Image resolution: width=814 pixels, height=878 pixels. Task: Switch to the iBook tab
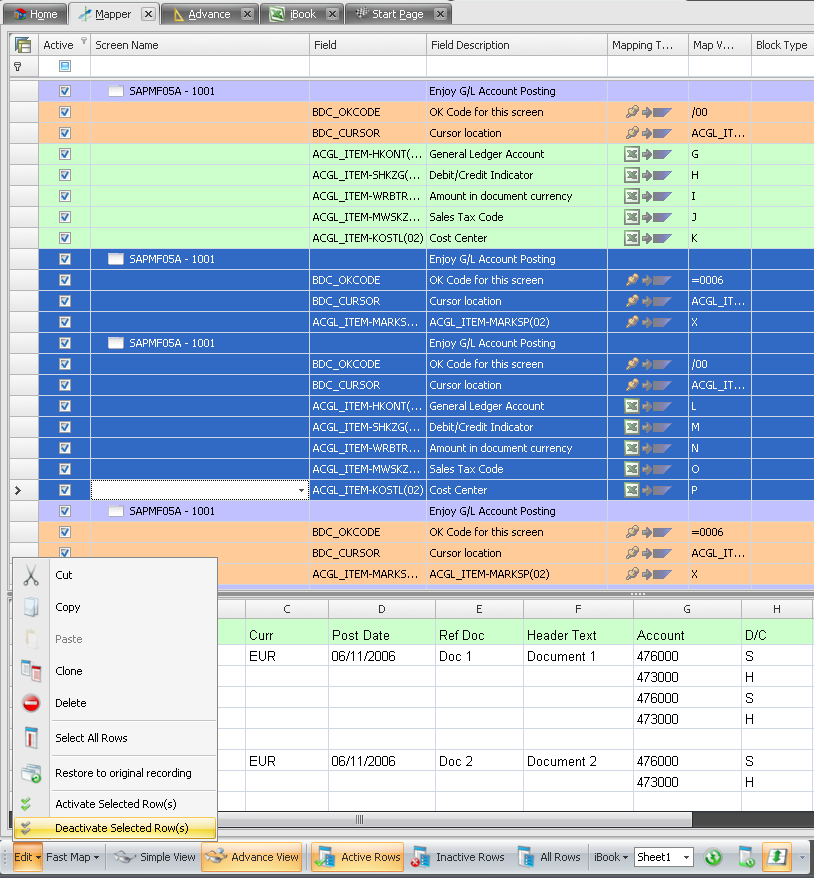[x=302, y=13]
